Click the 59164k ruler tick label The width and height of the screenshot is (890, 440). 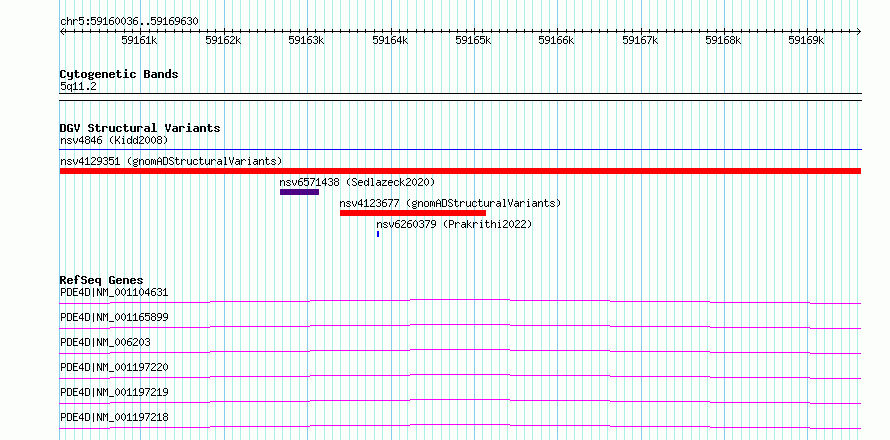point(390,40)
